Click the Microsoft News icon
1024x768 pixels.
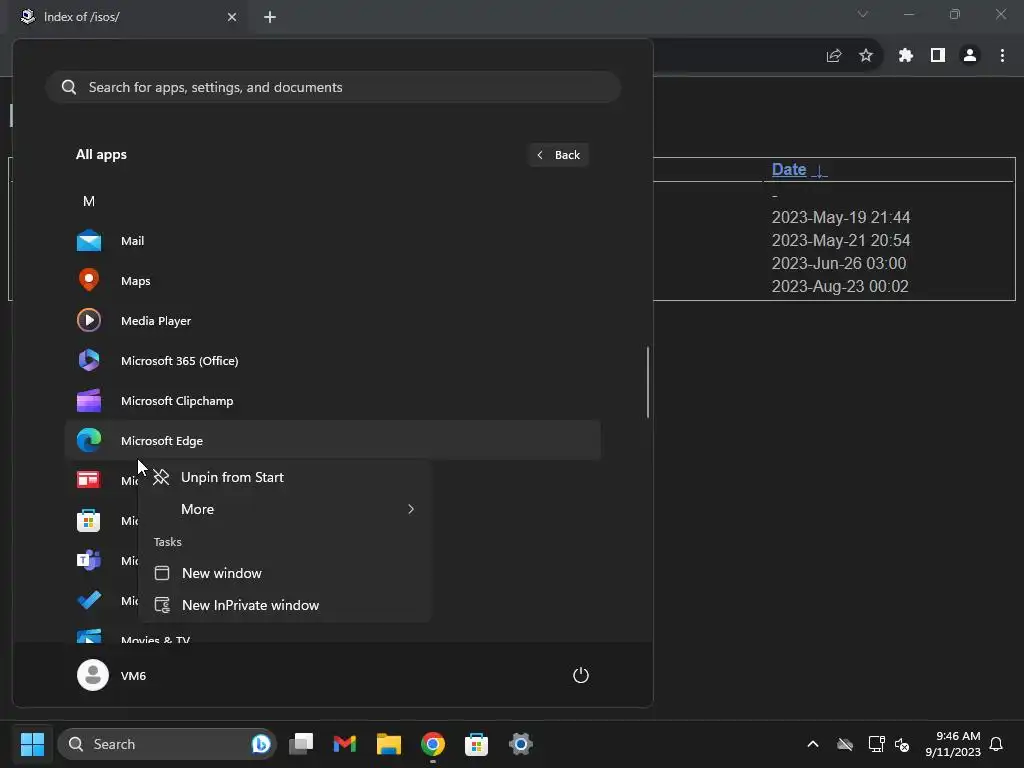click(x=89, y=480)
